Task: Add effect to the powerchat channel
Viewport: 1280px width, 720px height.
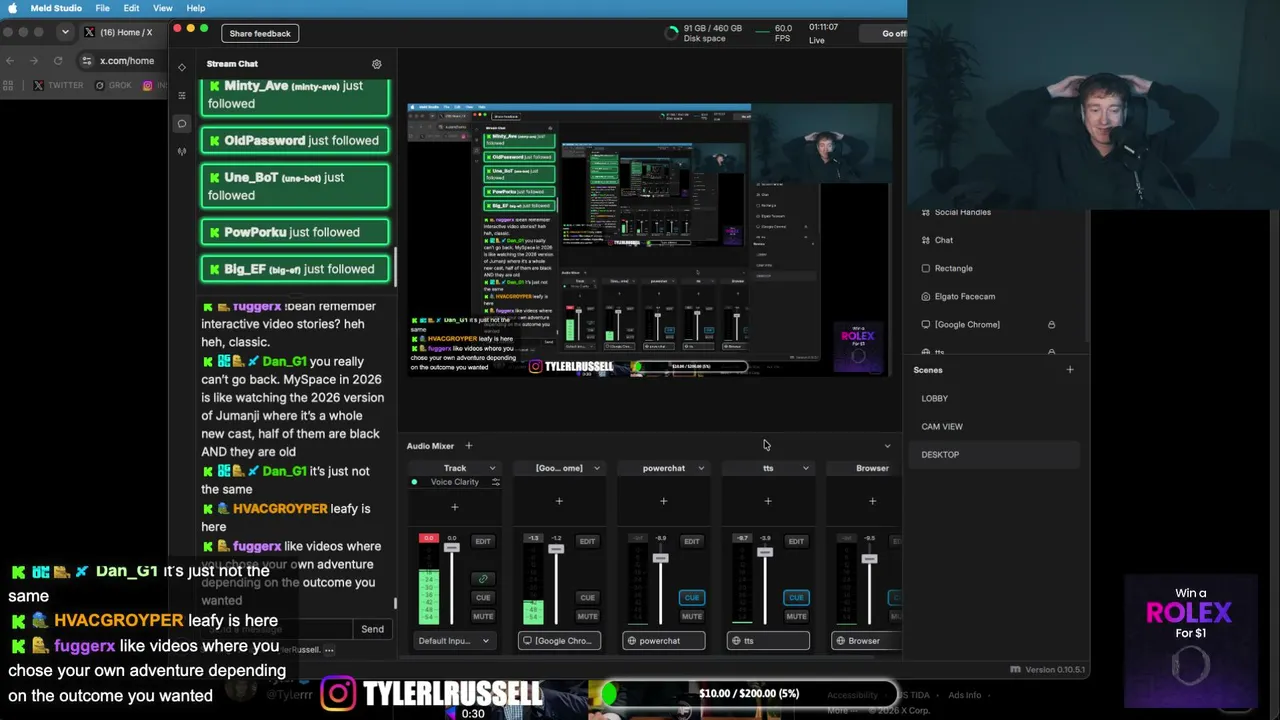Action: [663, 501]
